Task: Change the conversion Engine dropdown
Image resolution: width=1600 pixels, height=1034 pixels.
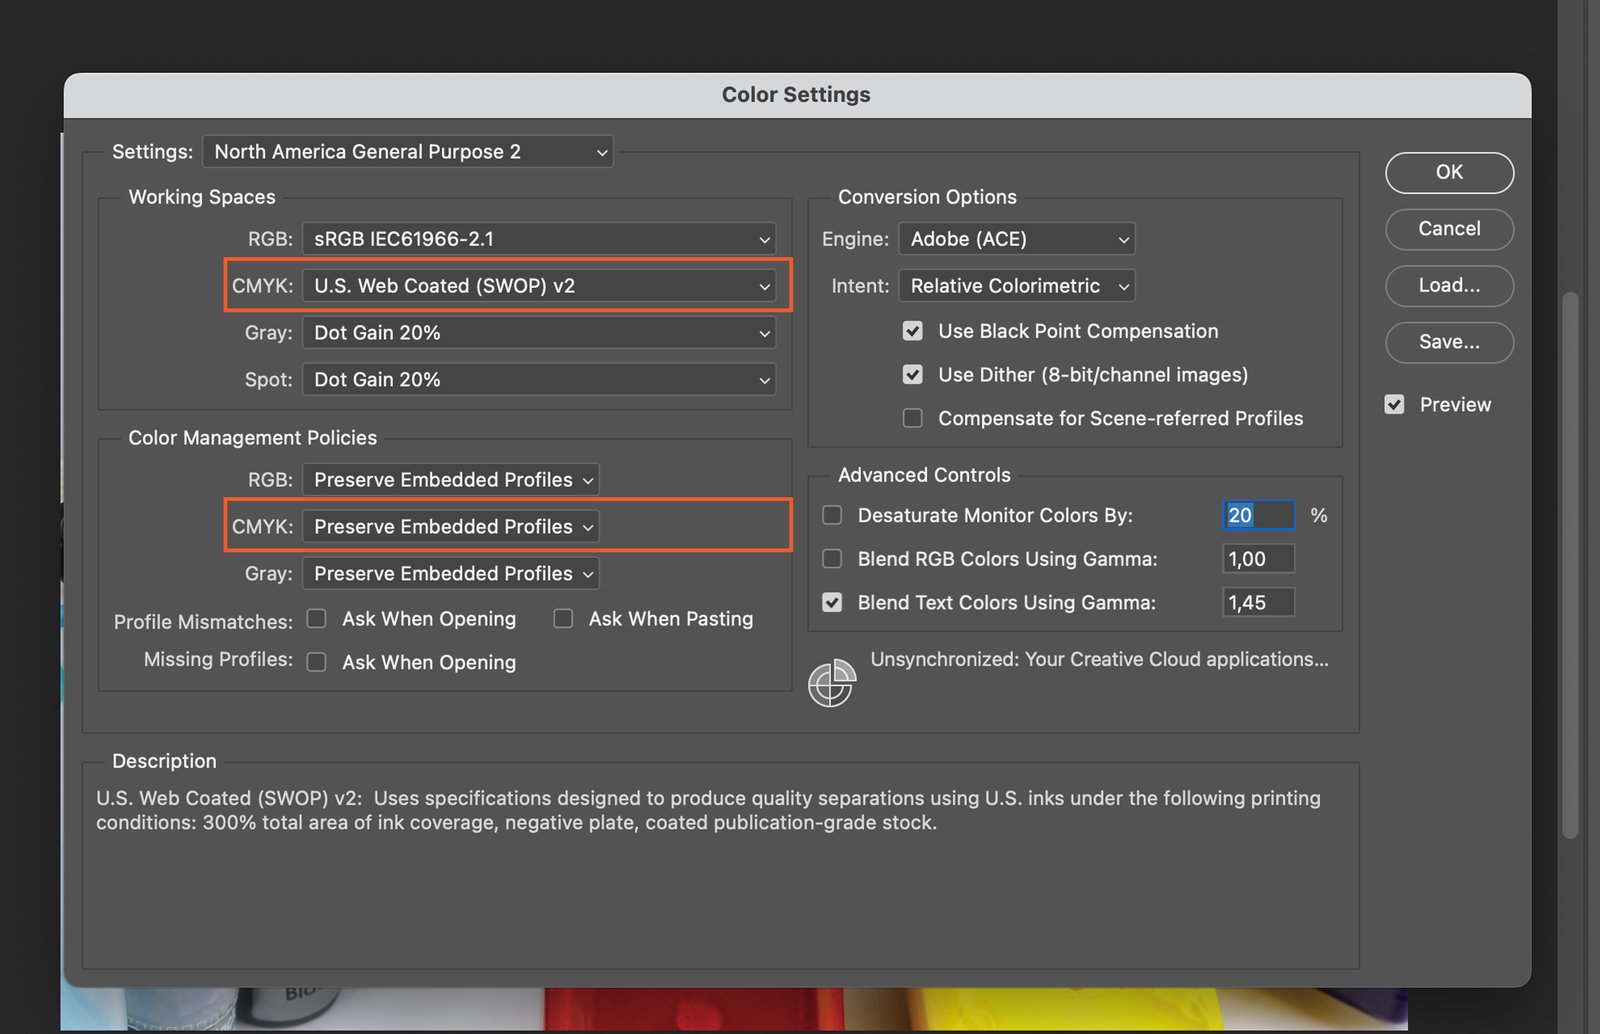Action: click(1016, 239)
